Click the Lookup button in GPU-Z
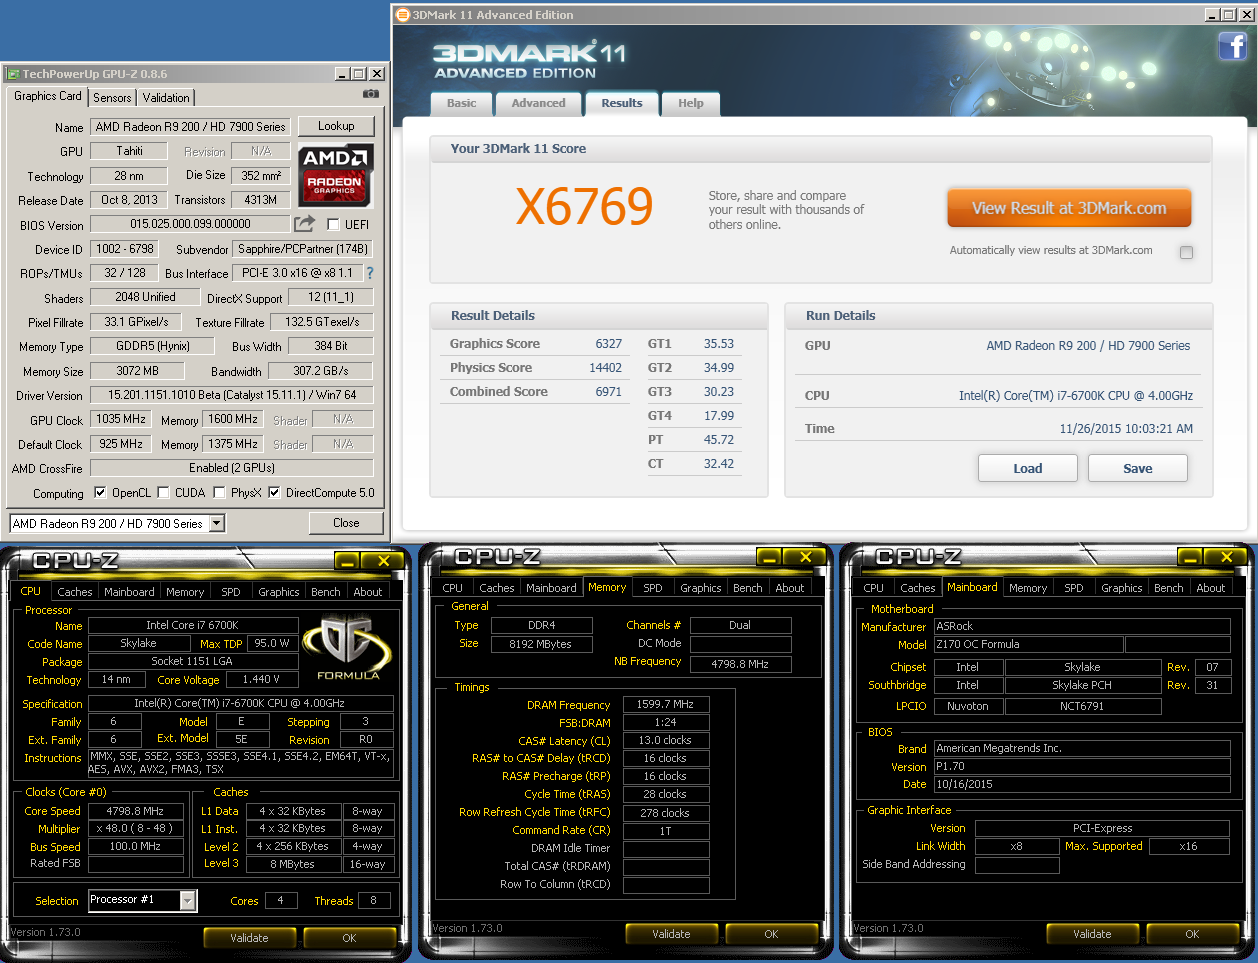Screen dimensions: 1258x963 tap(336, 126)
